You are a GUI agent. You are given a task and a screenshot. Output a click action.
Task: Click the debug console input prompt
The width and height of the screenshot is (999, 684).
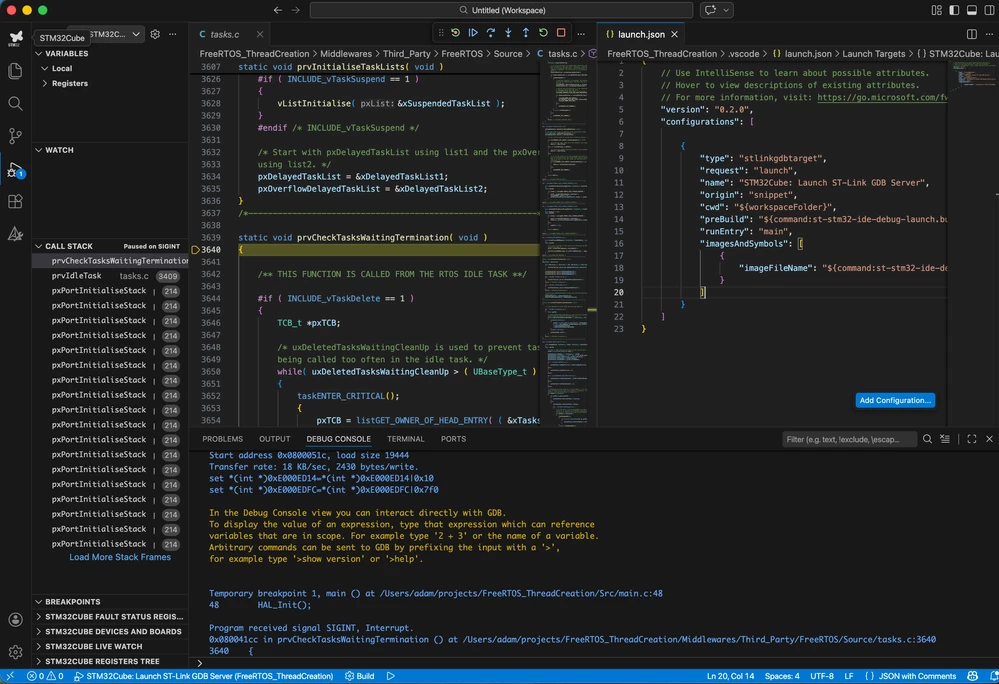click(x=593, y=663)
